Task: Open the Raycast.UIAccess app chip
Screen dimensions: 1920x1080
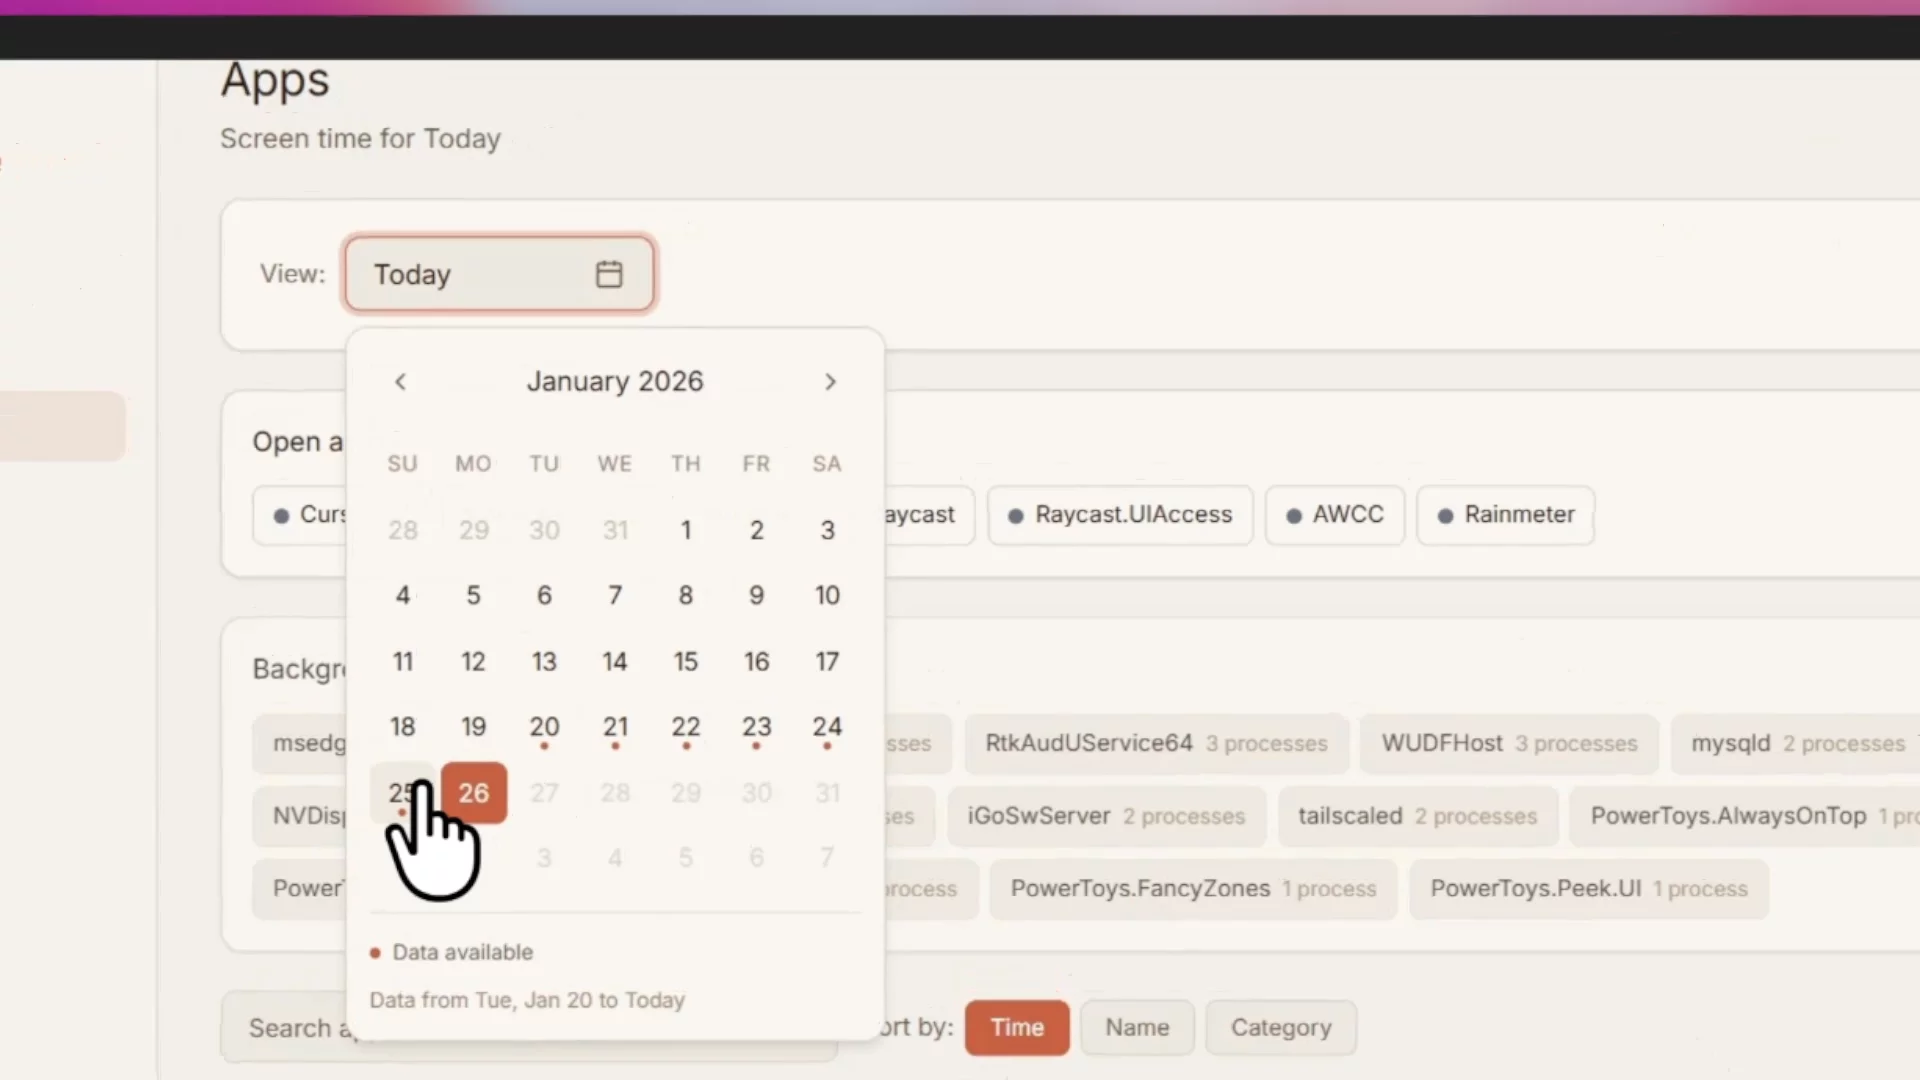Action: tap(1120, 515)
